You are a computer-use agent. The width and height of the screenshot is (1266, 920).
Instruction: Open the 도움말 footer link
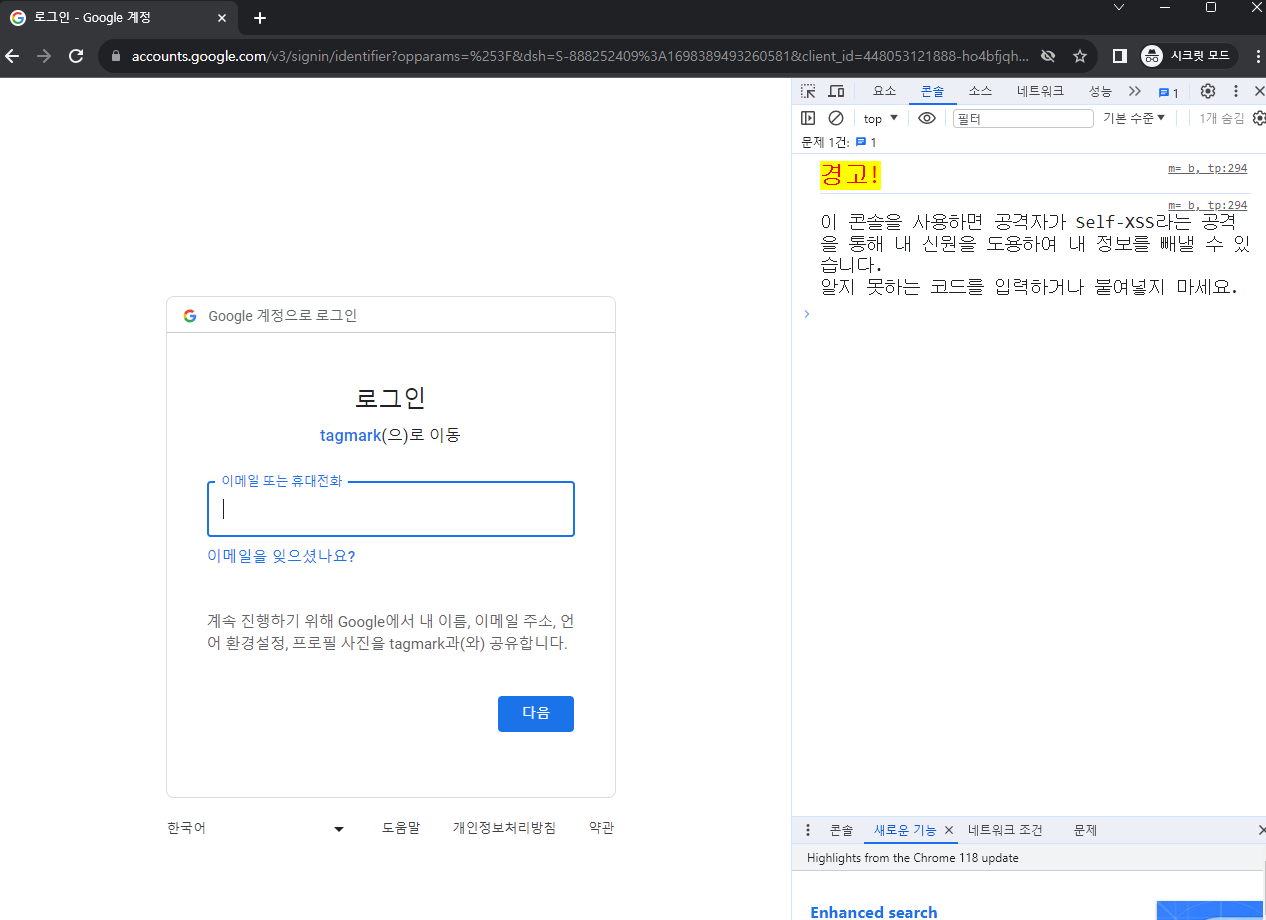(x=401, y=828)
